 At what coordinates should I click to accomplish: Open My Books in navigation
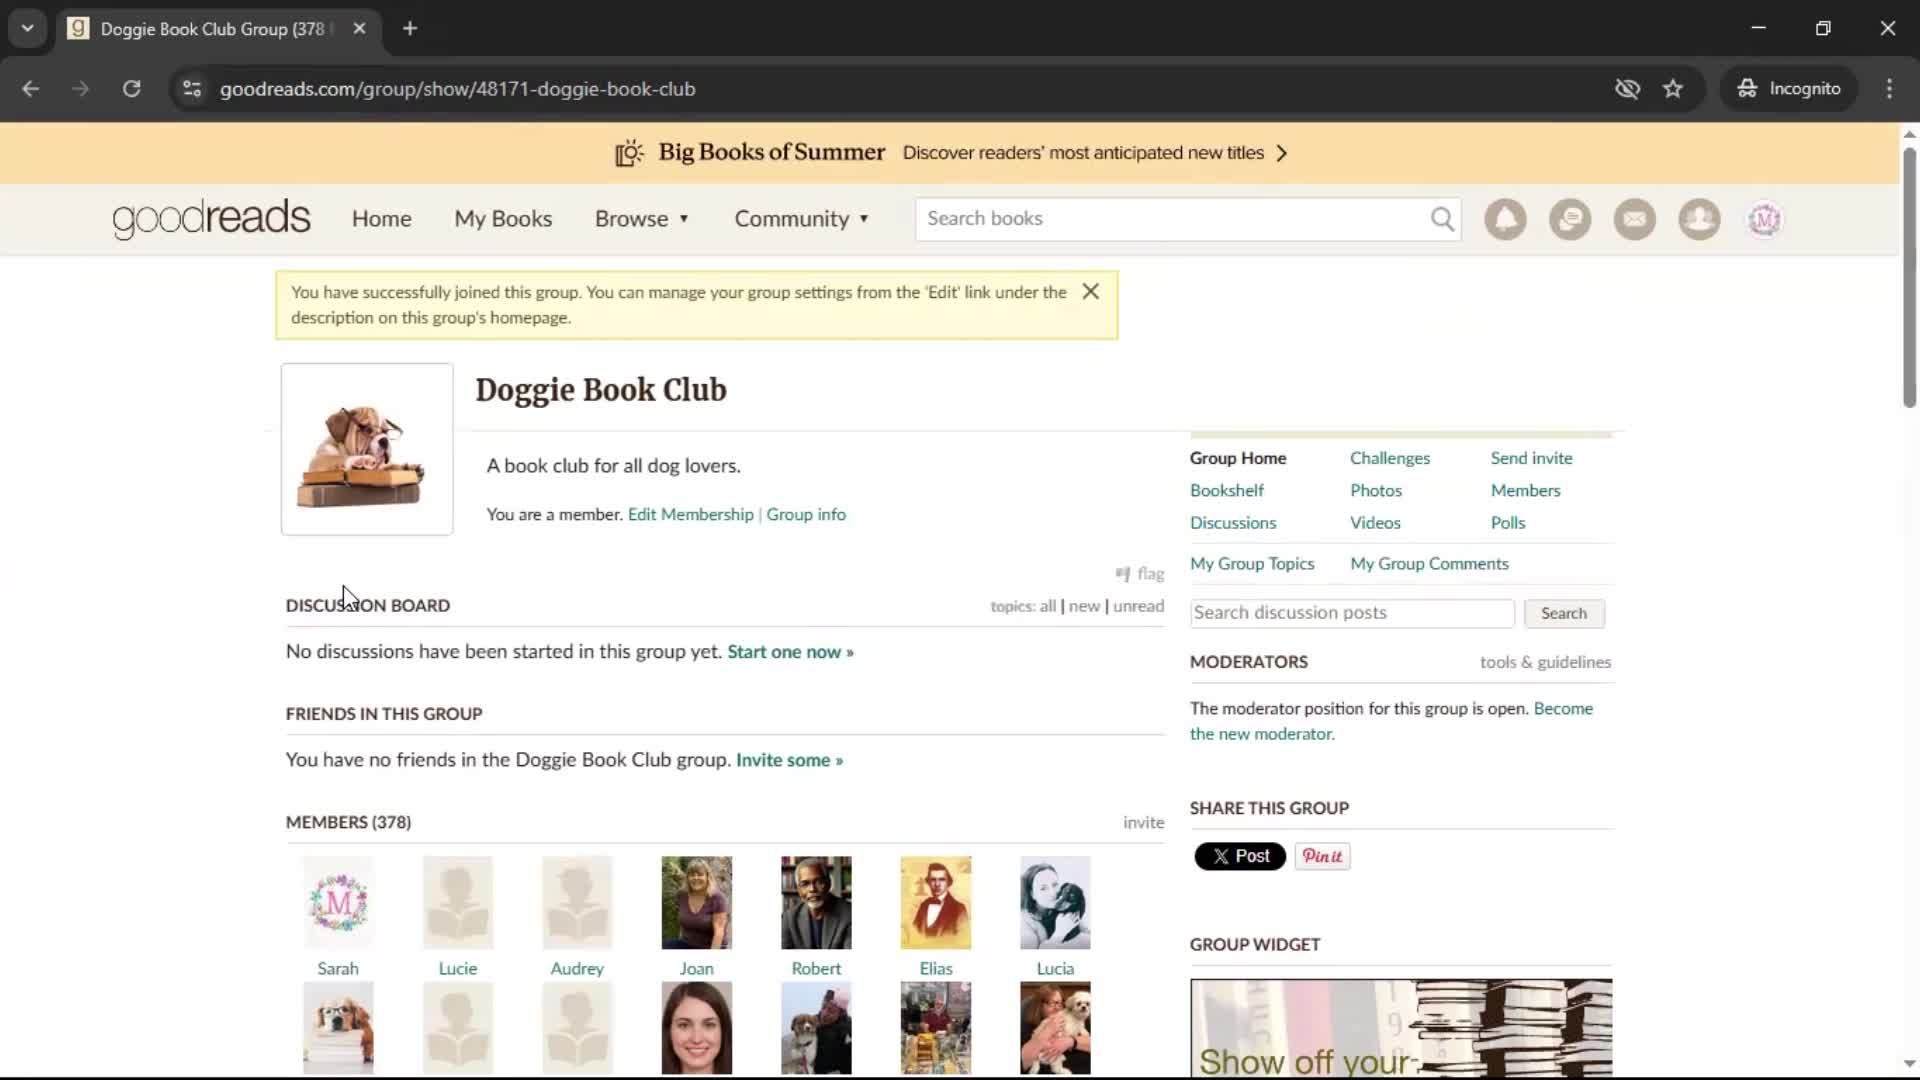pos(503,219)
